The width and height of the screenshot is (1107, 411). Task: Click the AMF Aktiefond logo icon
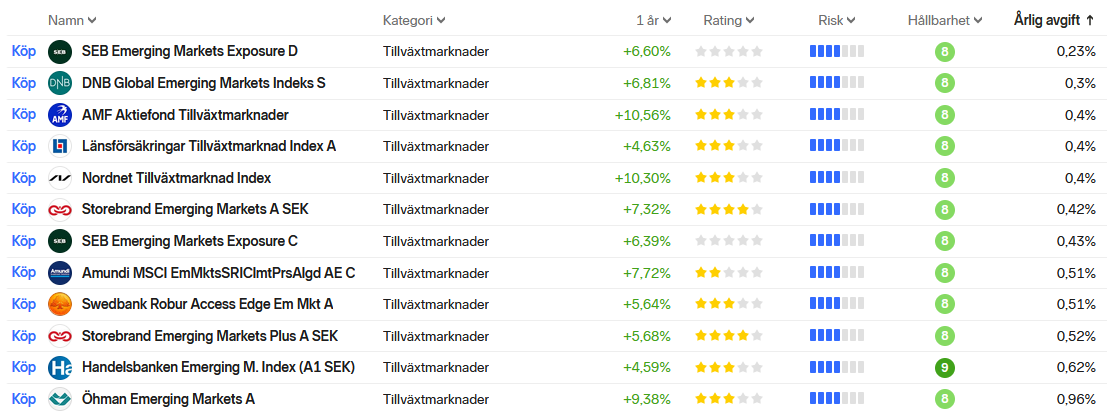[60, 115]
